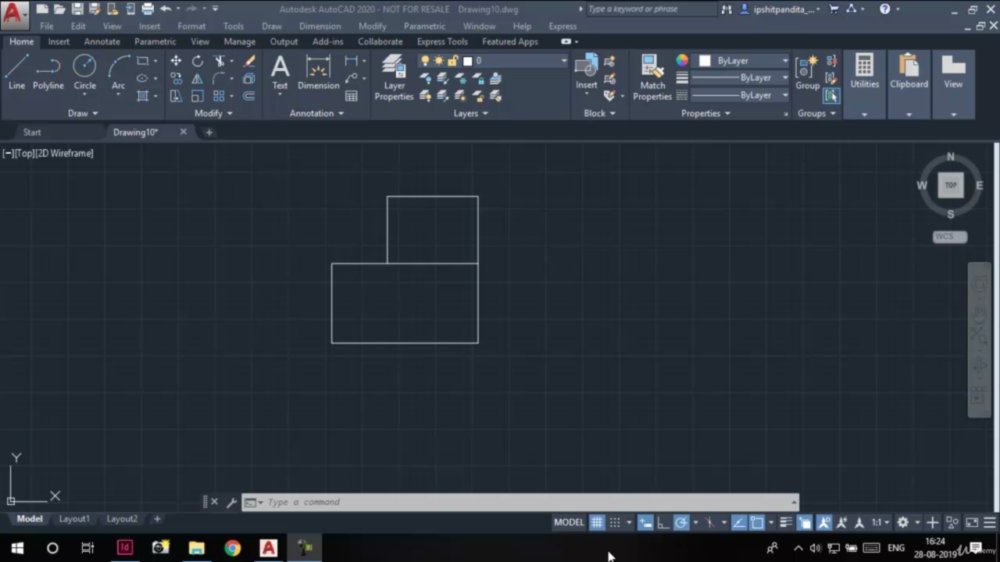Open the Text tool
1000x562 pixels.
coord(280,72)
